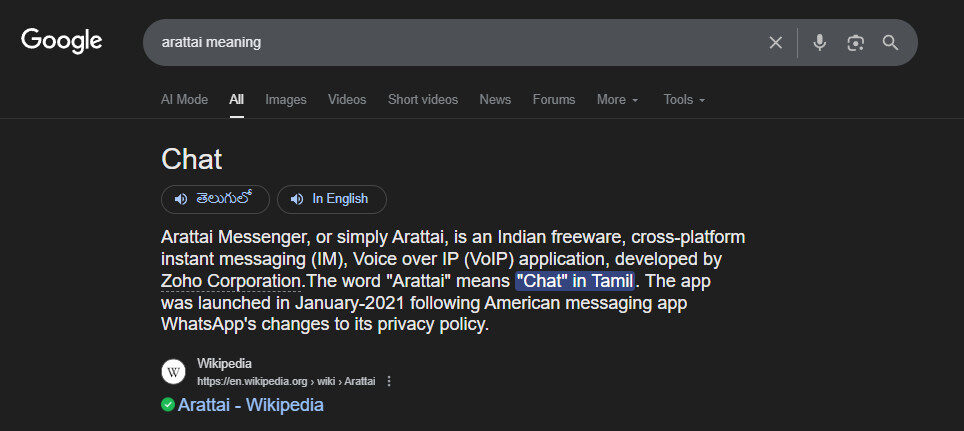Screen dimensions: 964x431
Task: Open the Tools dropdown
Action: pos(684,100)
